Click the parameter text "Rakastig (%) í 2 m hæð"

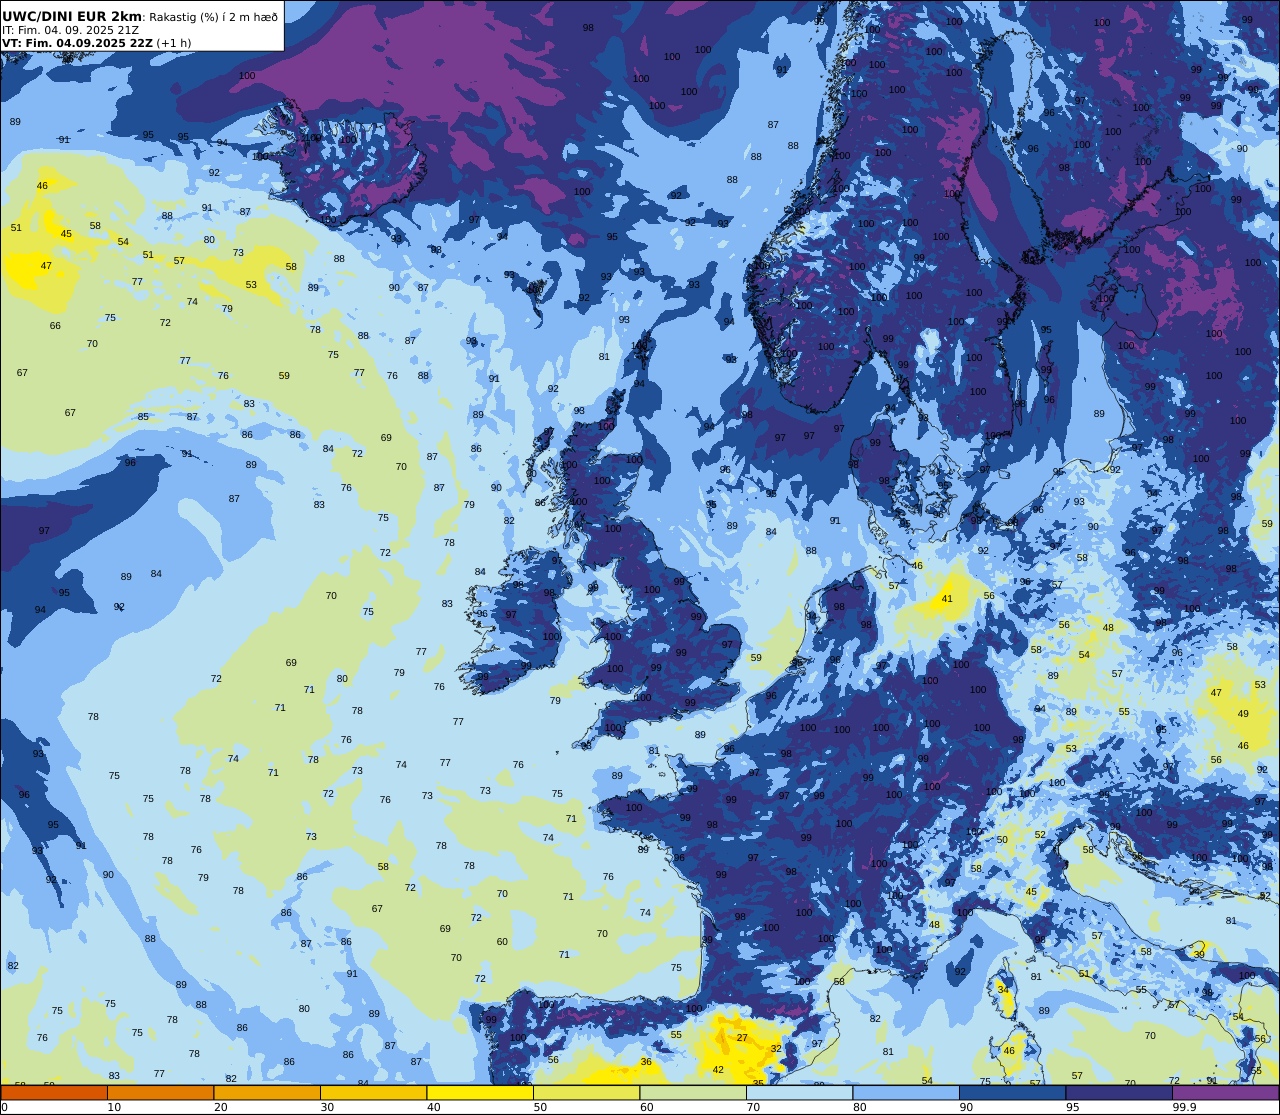tap(214, 17)
